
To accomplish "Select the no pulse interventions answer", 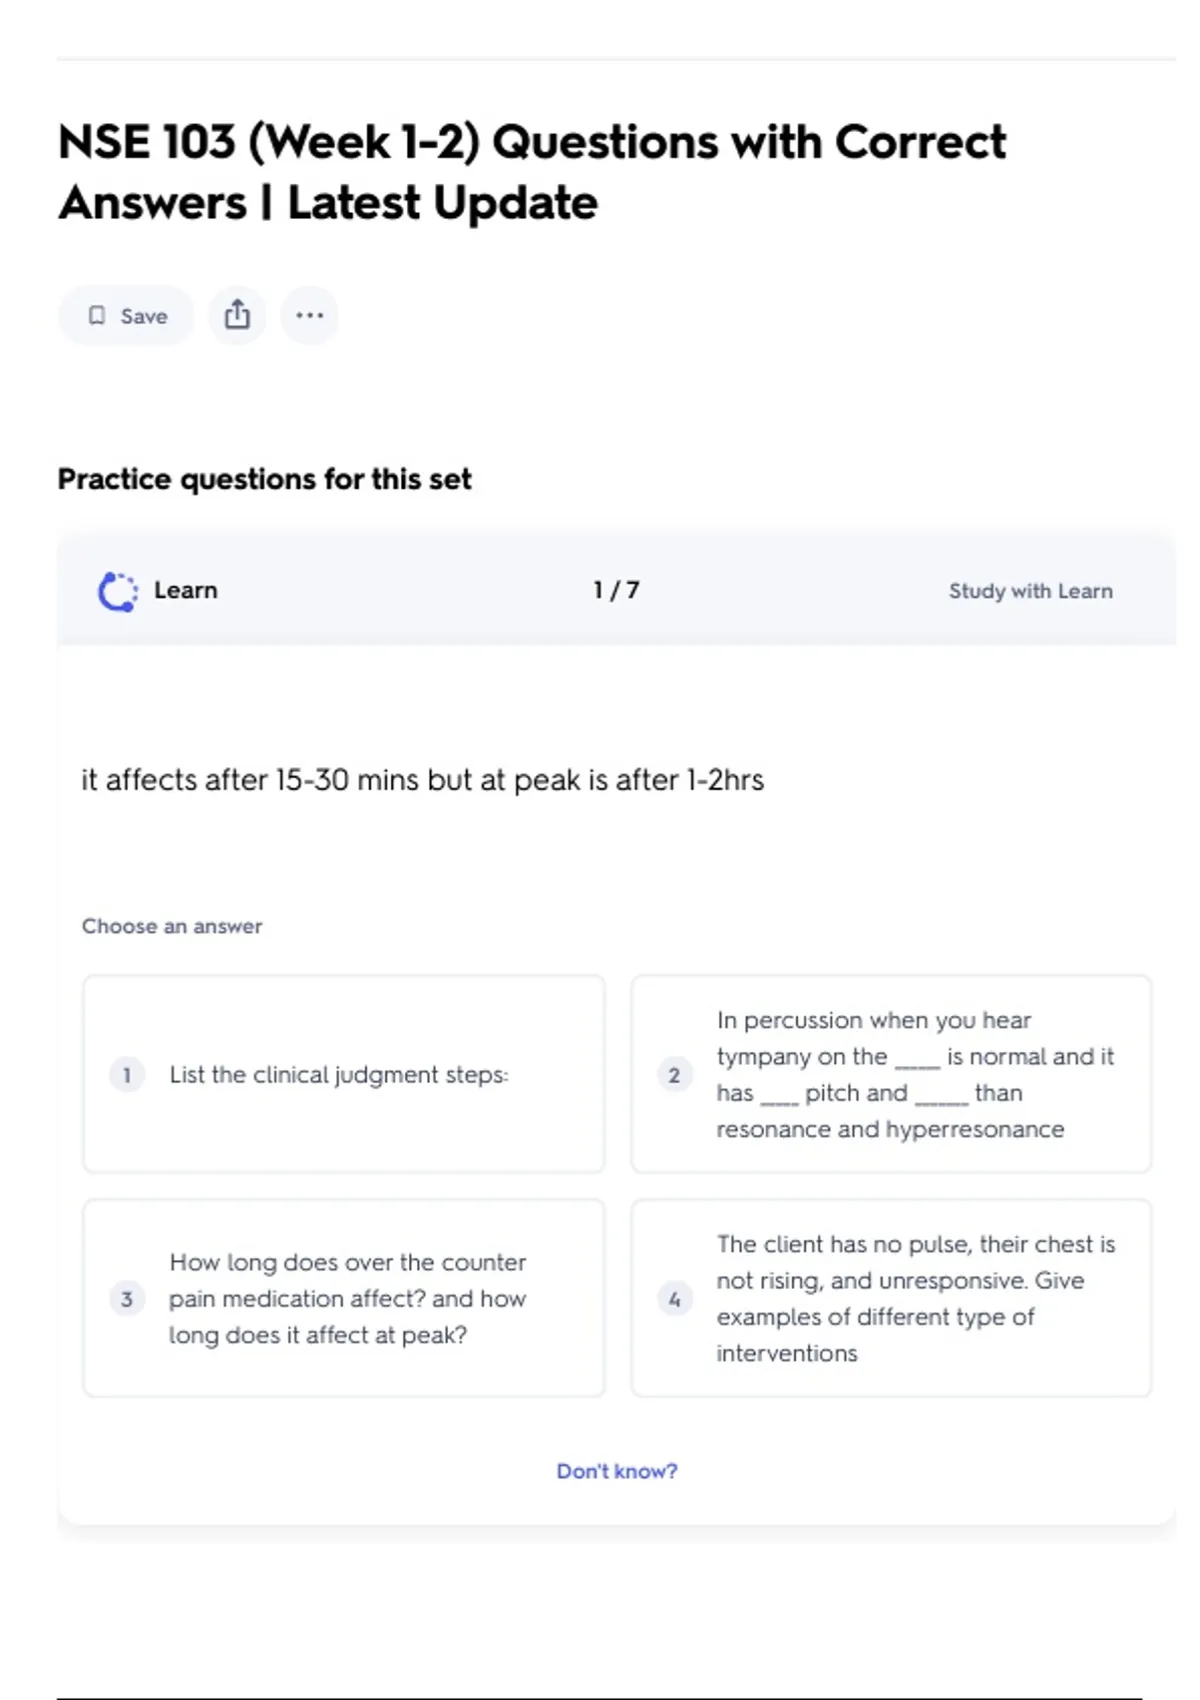I will [x=890, y=1298].
